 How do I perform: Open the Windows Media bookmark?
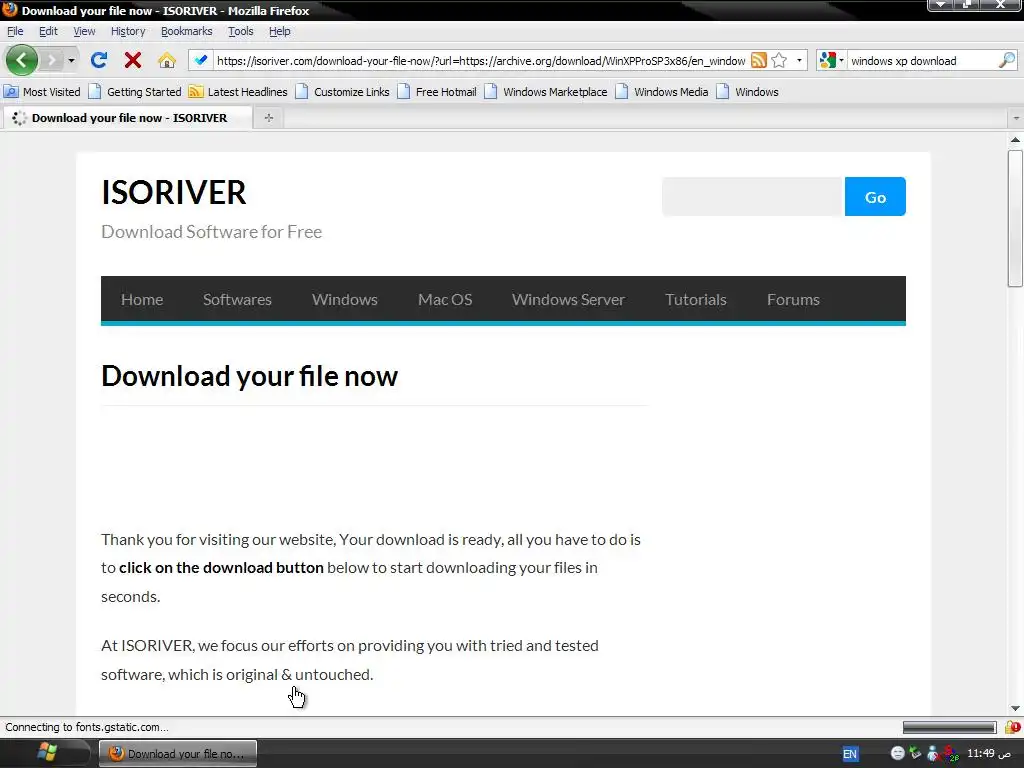point(662,92)
